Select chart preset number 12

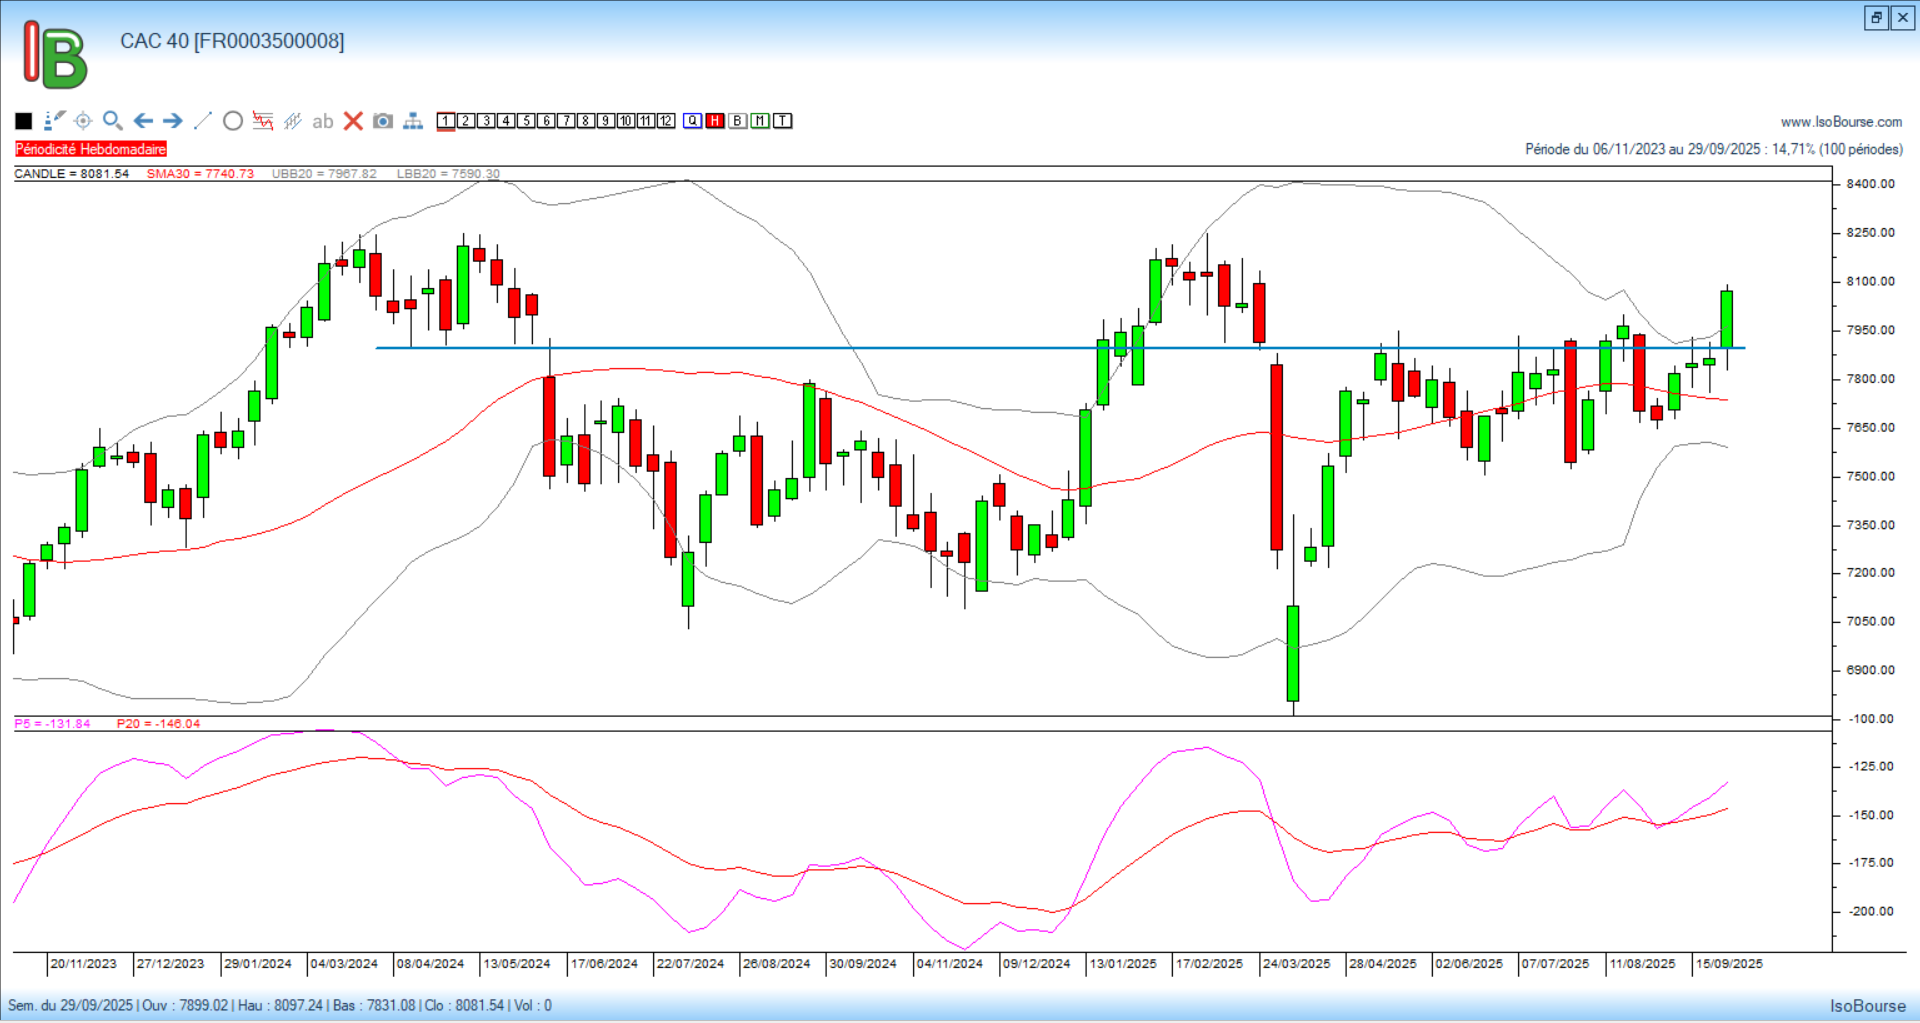[x=666, y=121]
